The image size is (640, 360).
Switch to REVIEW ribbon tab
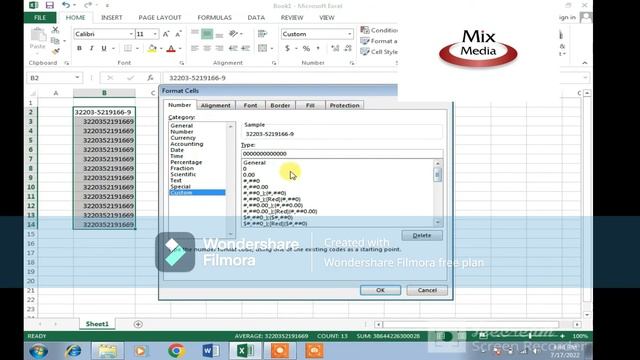tap(292, 18)
